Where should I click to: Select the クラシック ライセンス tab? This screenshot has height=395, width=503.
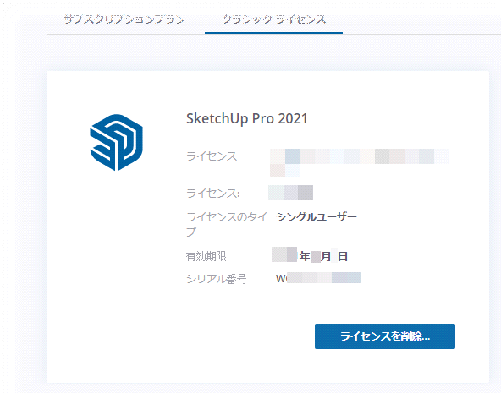(274, 19)
